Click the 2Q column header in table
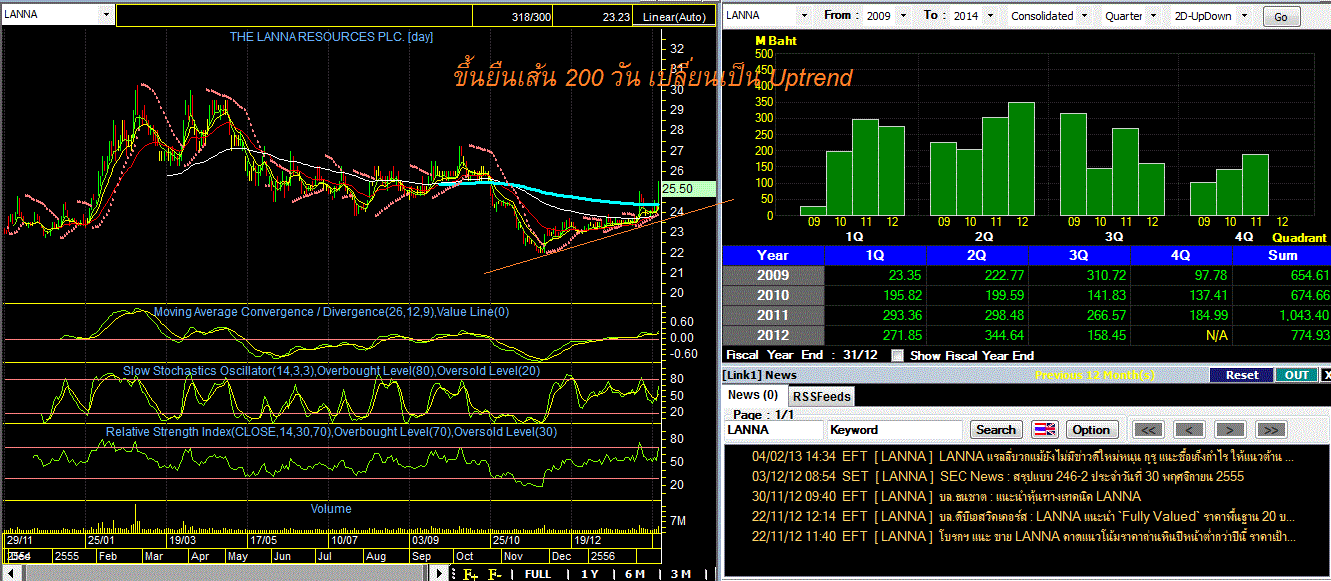Viewport: 1331px width, 581px height. click(x=977, y=255)
